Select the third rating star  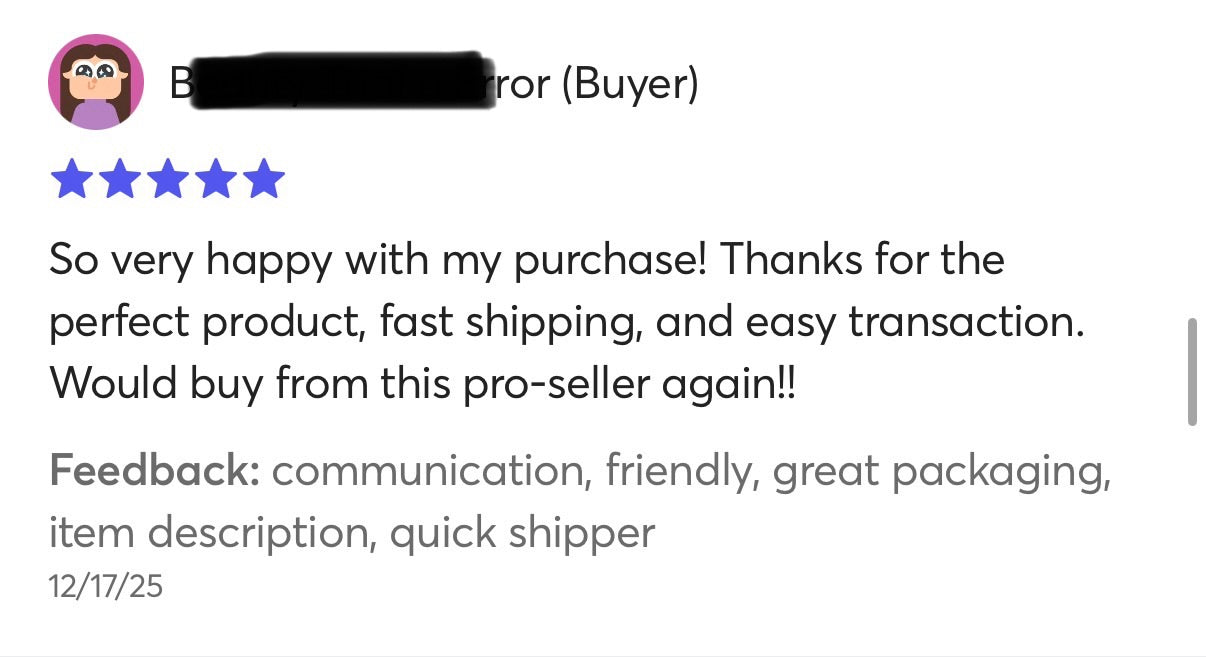click(168, 180)
